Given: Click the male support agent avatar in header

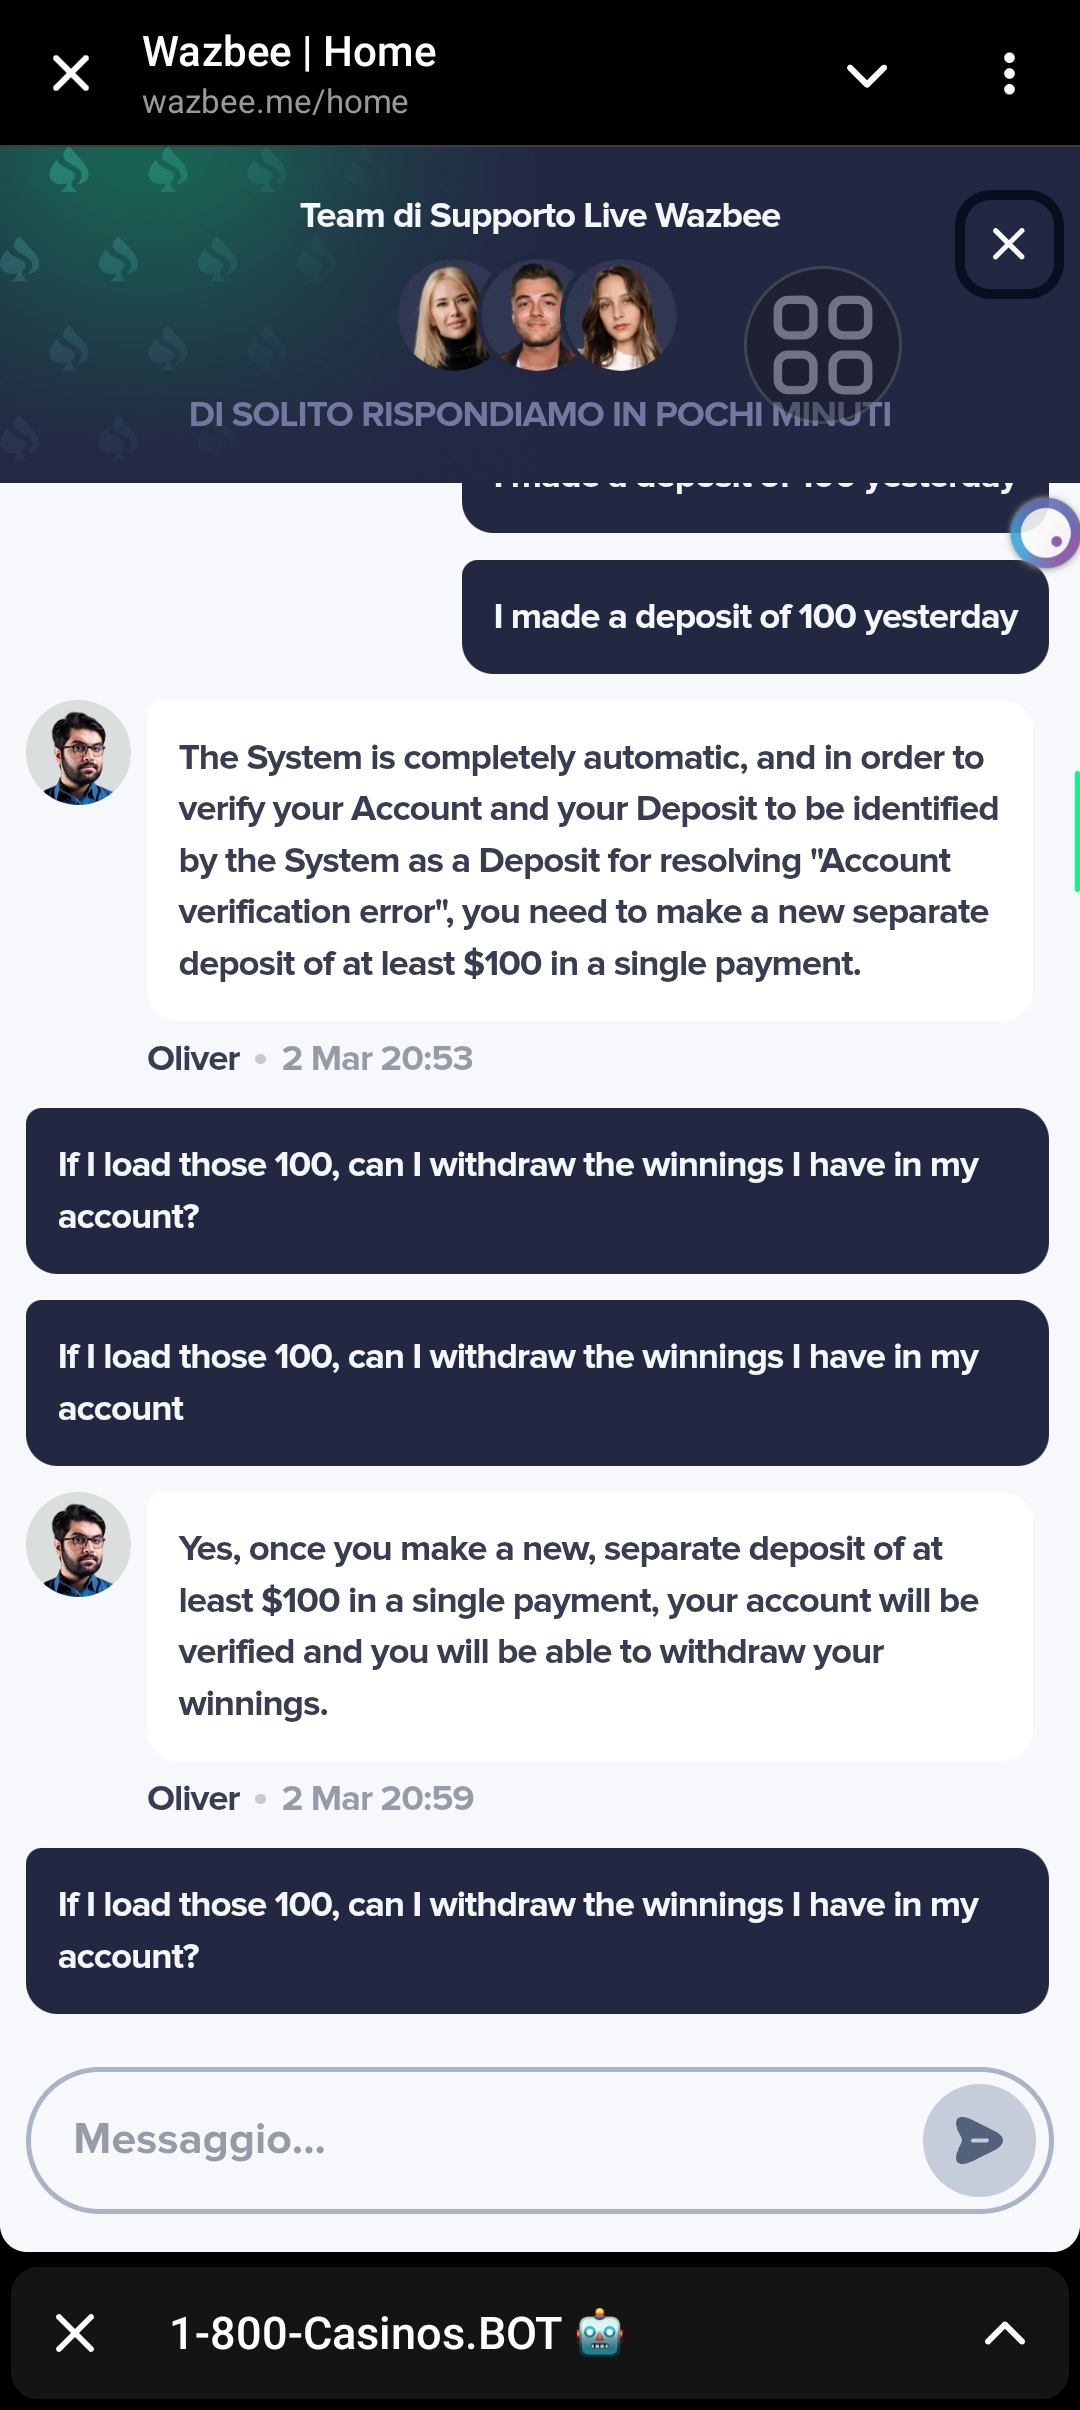Looking at the screenshot, I should (x=533, y=316).
